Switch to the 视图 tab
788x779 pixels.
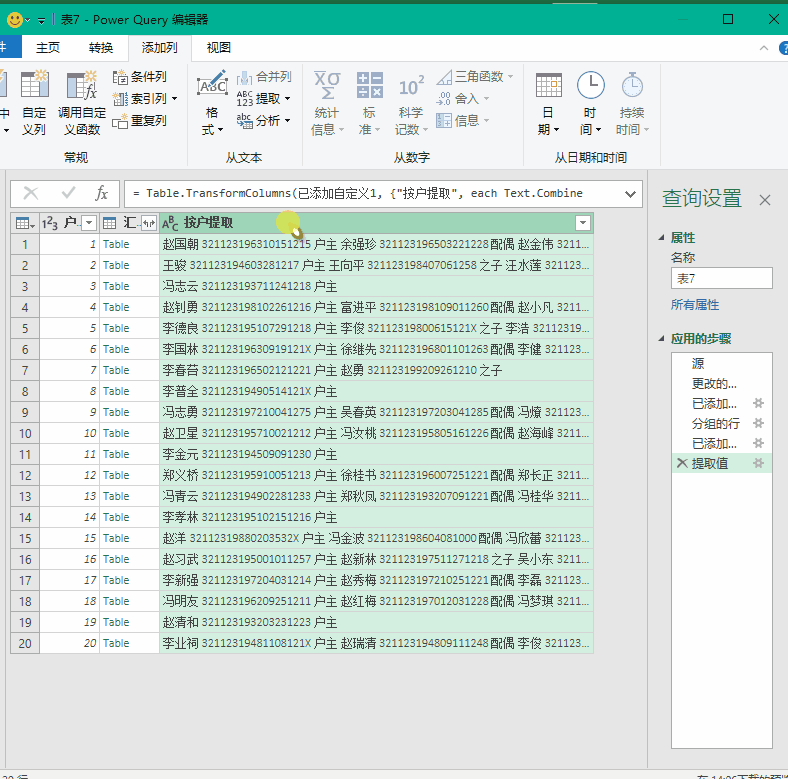pos(219,48)
